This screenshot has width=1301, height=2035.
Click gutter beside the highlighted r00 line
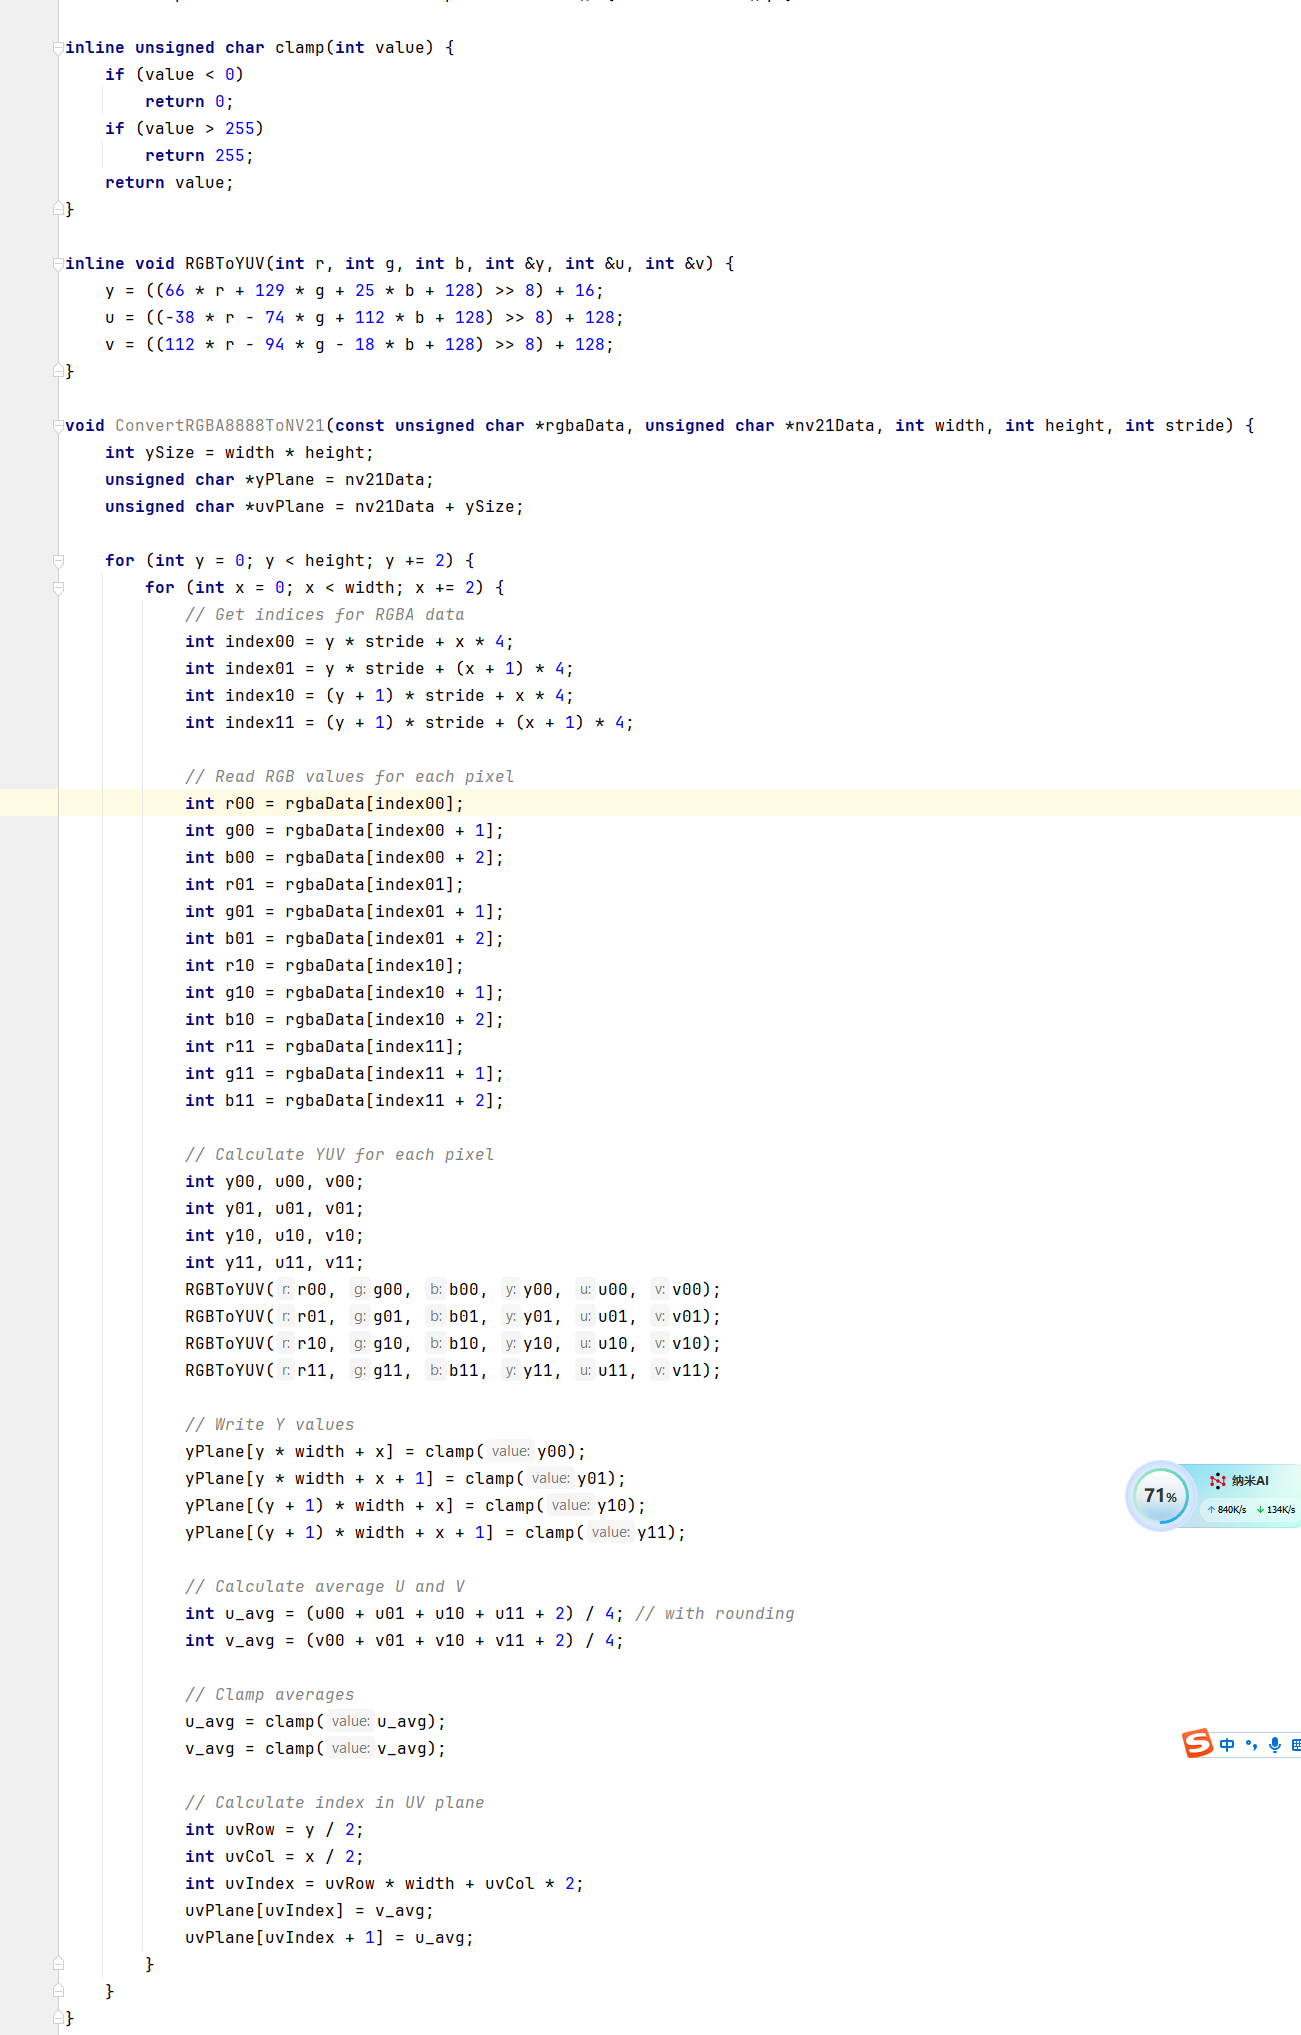[28, 804]
